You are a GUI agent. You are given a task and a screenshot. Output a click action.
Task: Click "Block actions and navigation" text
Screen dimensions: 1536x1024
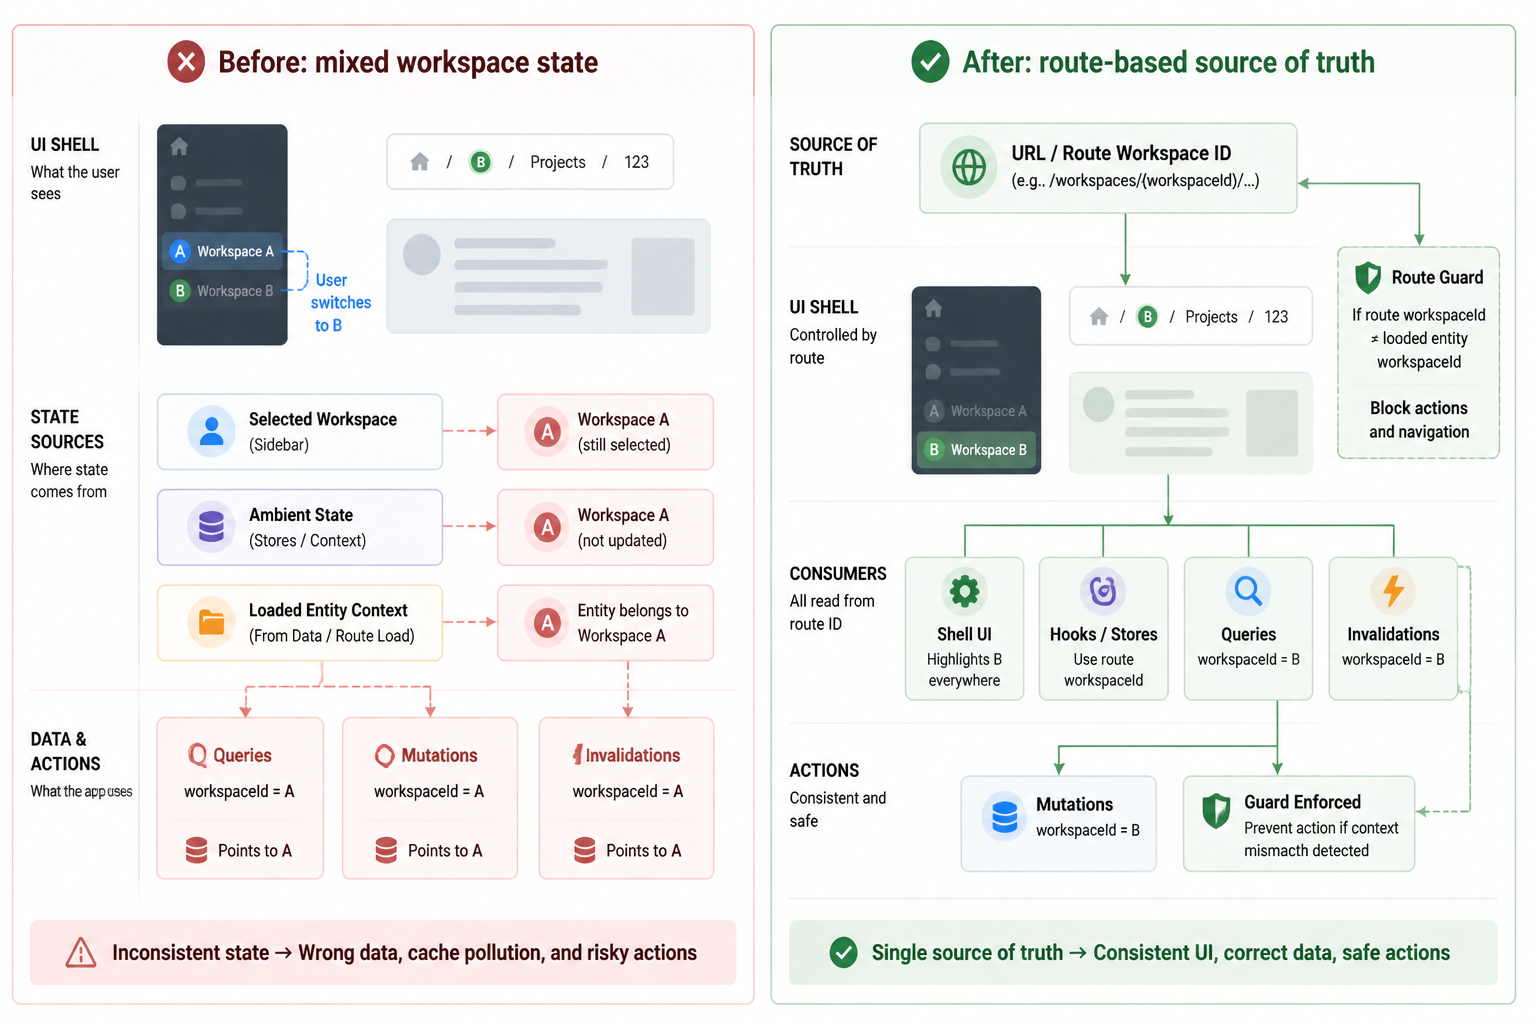[x=1419, y=420]
